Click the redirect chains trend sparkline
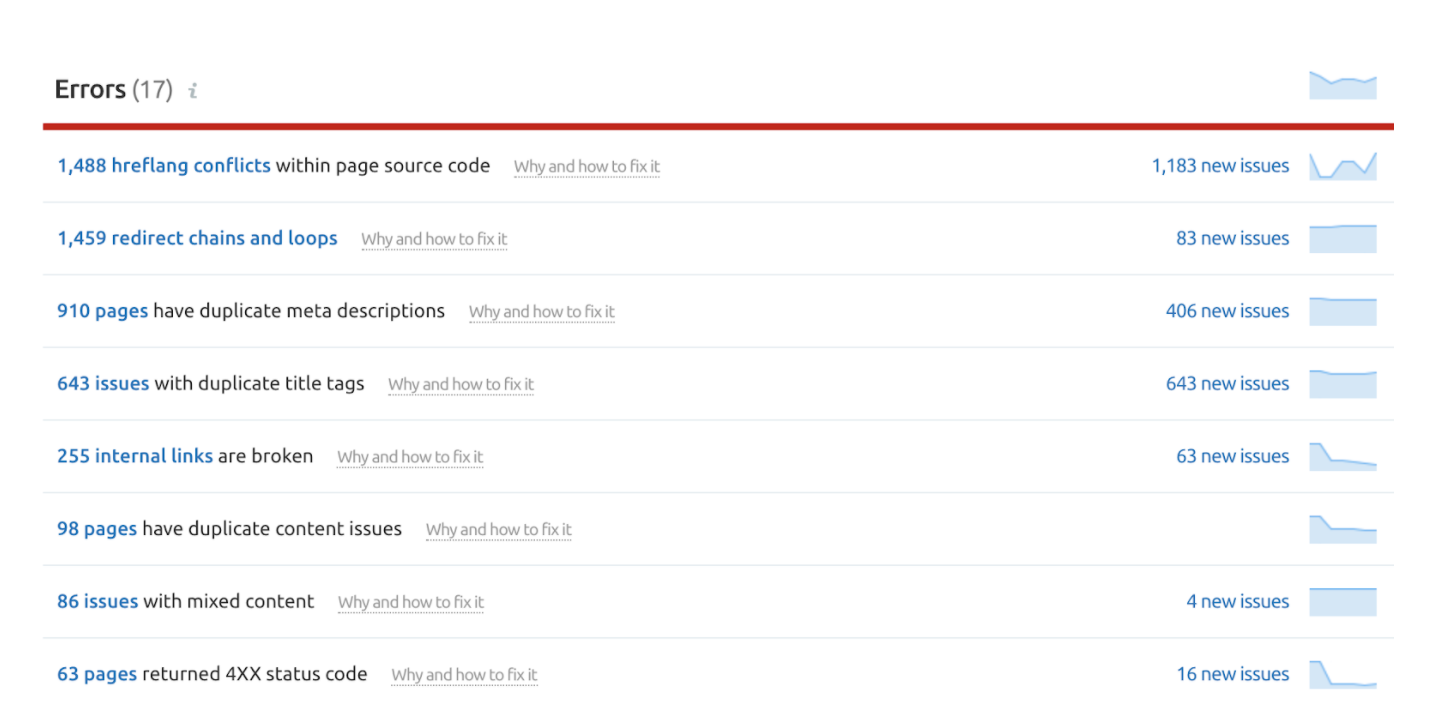 click(1342, 238)
